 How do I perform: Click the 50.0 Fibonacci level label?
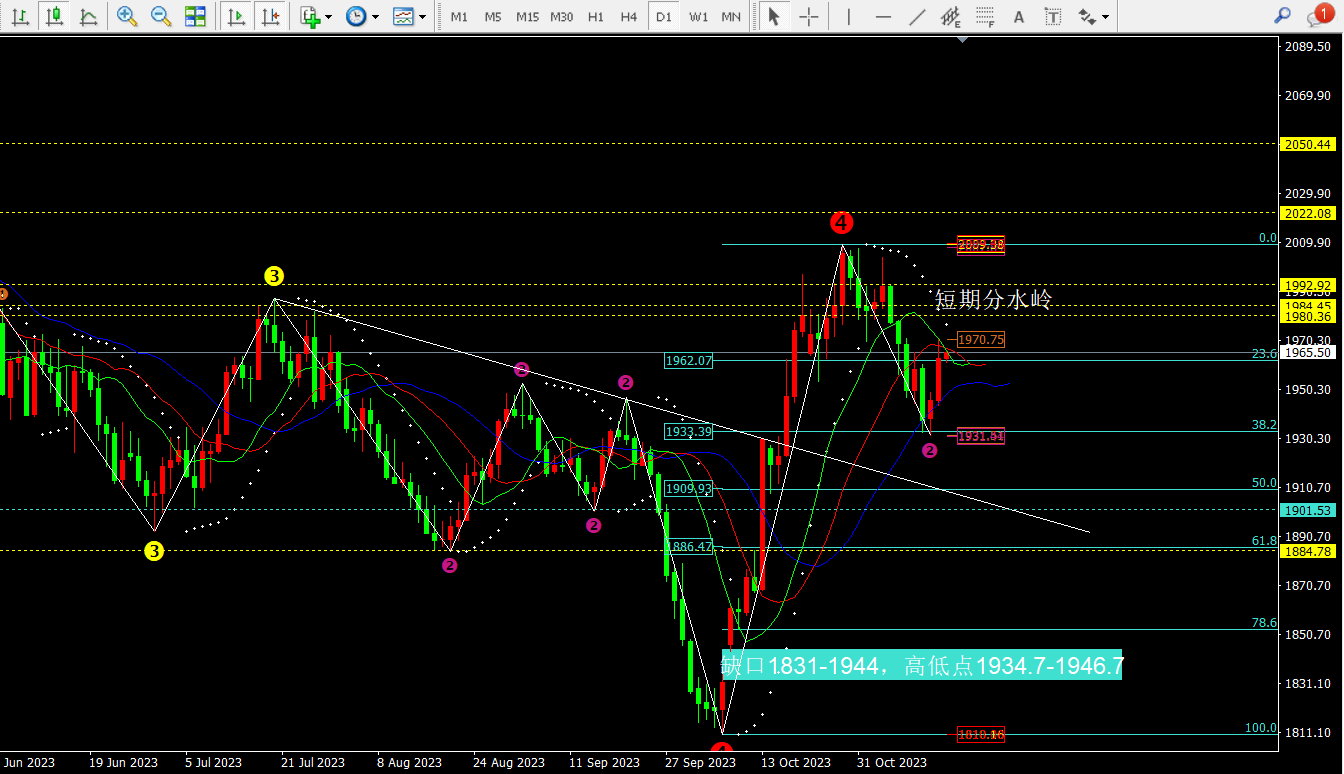(1265, 482)
